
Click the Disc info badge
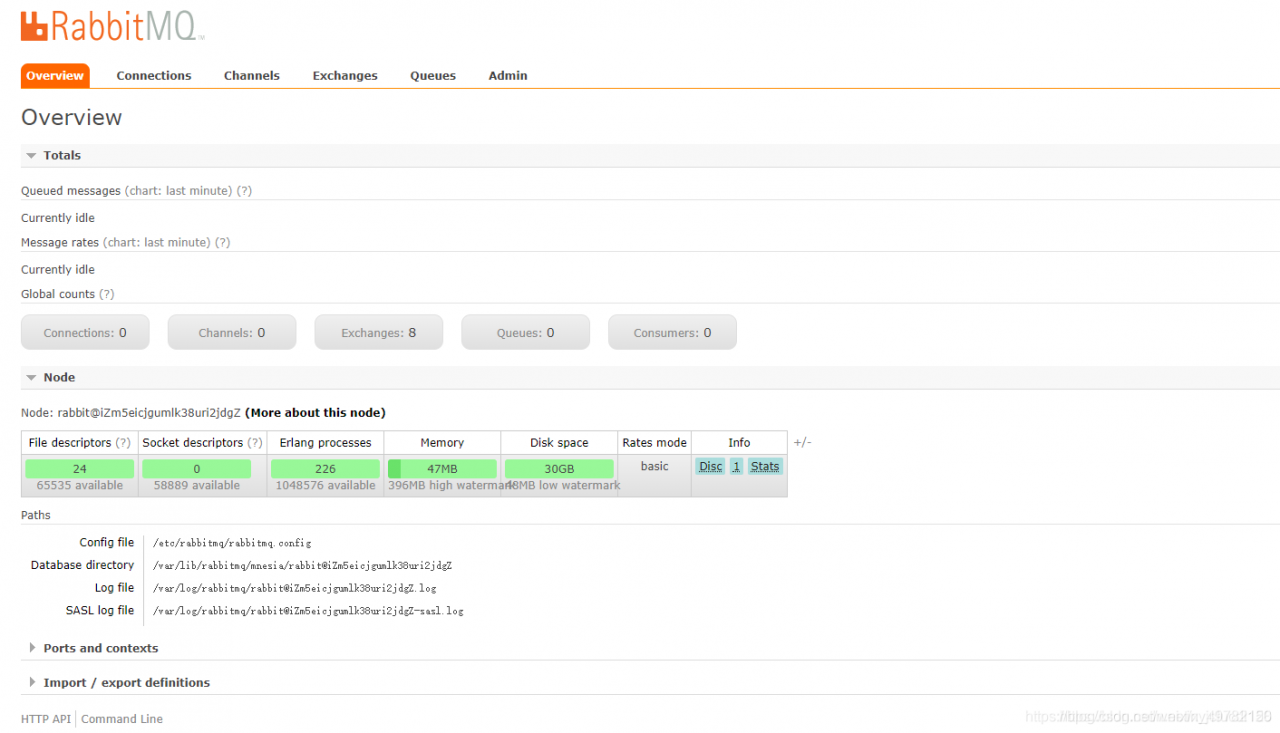[710, 467]
